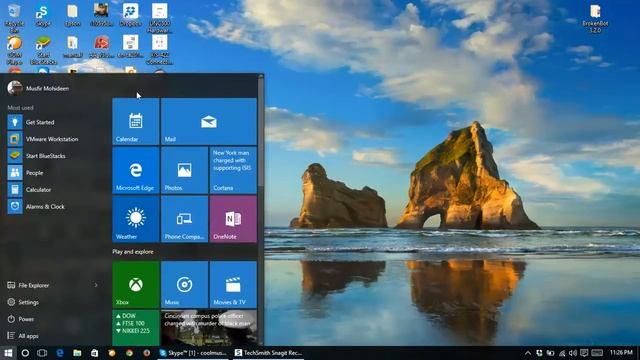The width and height of the screenshot is (640, 360).
Task: Open the Action Center notifications icon
Action: [584, 353]
